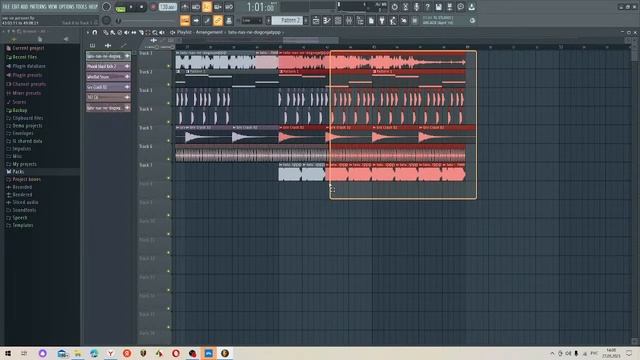
Task: Open the PATTERNS menu
Action: [39, 7]
